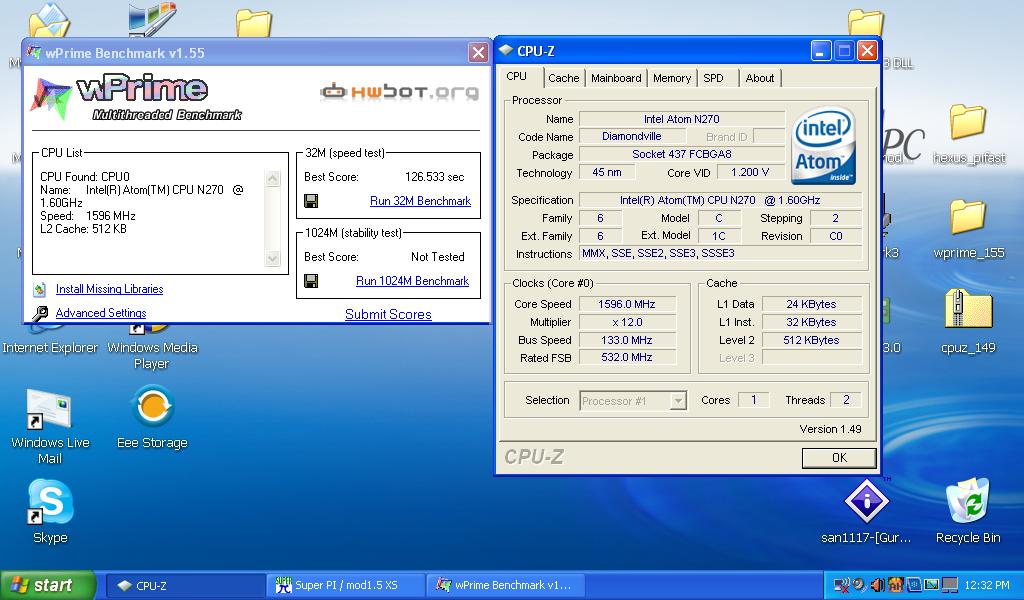1024x600 pixels.
Task: Open the Memory tab in CPU-Z
Action: tap(671, 78)
